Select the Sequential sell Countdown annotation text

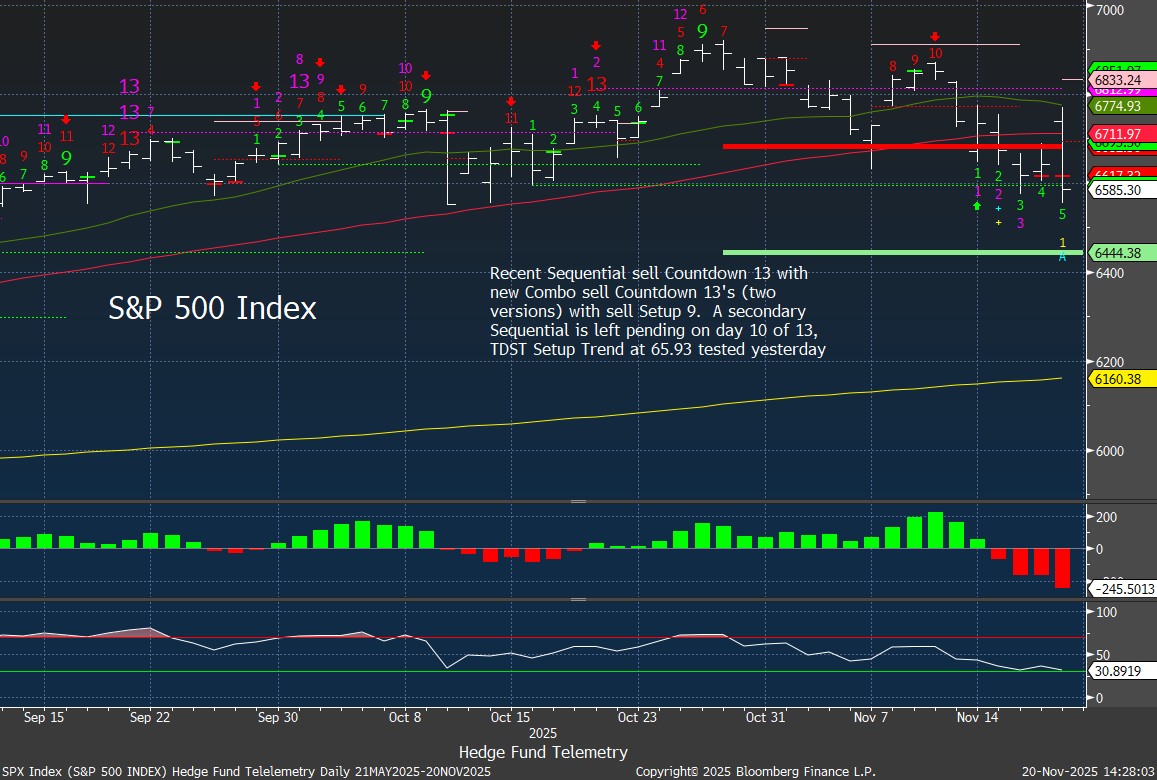click(x=657, y=311)
